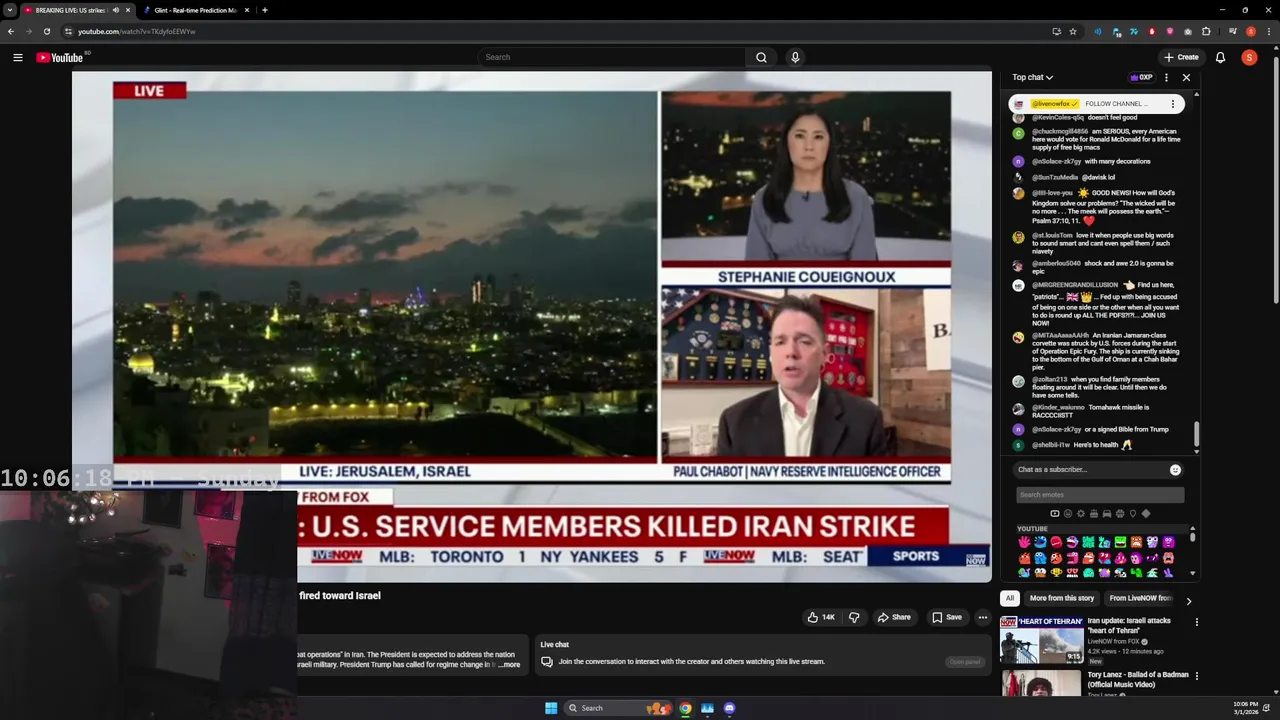
Task: Select the food cake emoji category
Action: [x=1094, y=513]
